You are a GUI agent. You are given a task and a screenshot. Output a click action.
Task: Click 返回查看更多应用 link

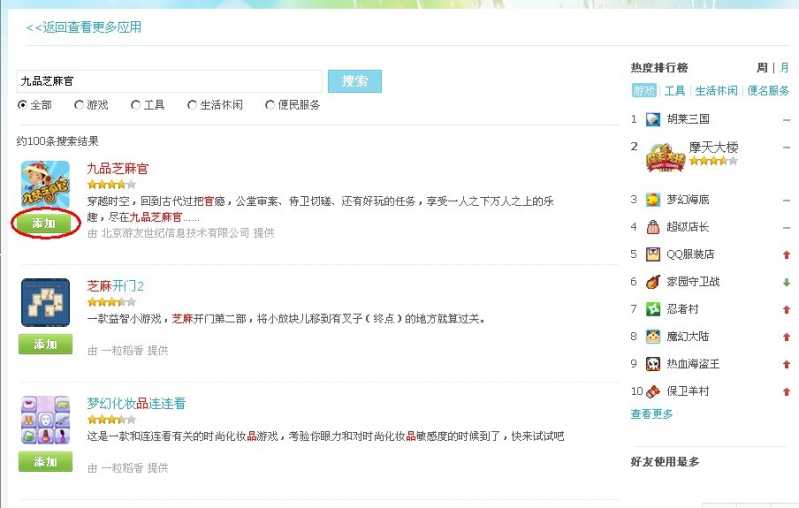coord(84,27)
